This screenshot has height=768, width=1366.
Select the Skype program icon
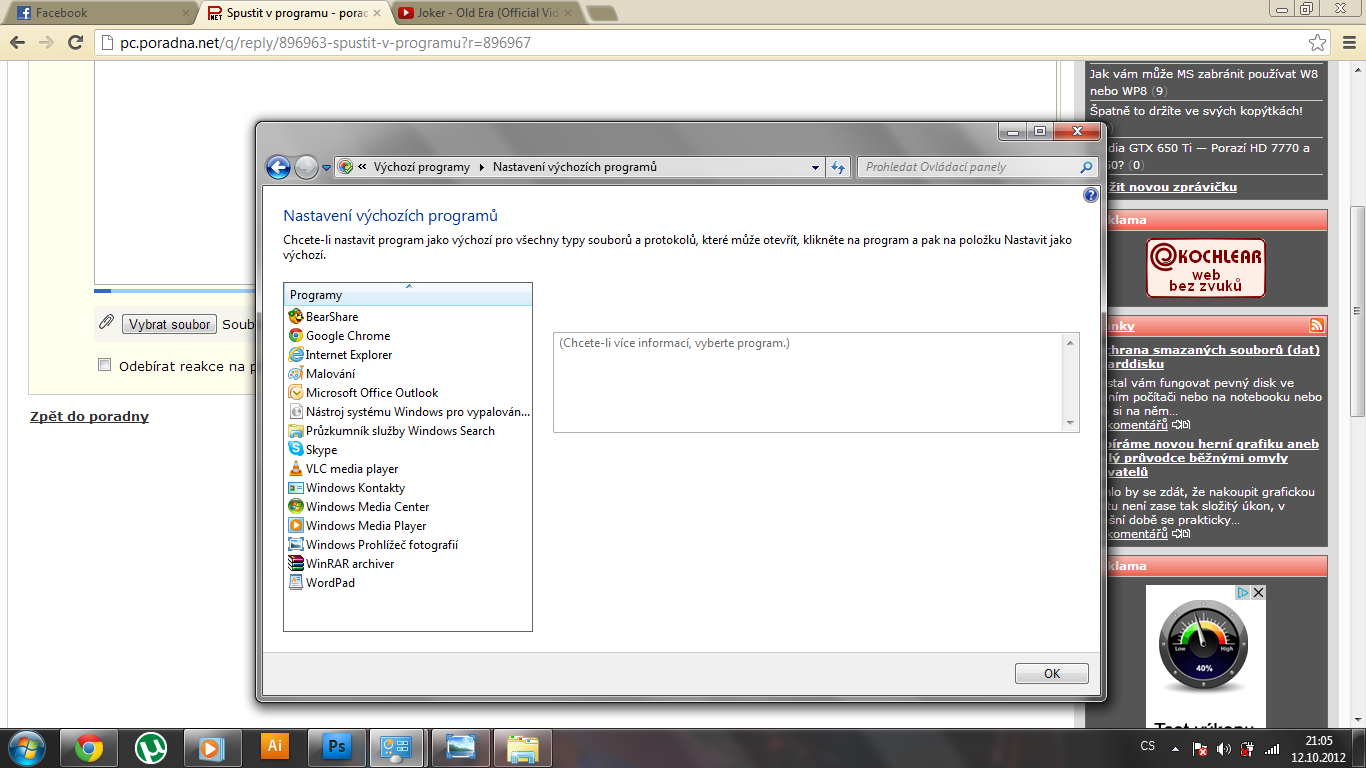pyautogui.click(x=296, y=450)
